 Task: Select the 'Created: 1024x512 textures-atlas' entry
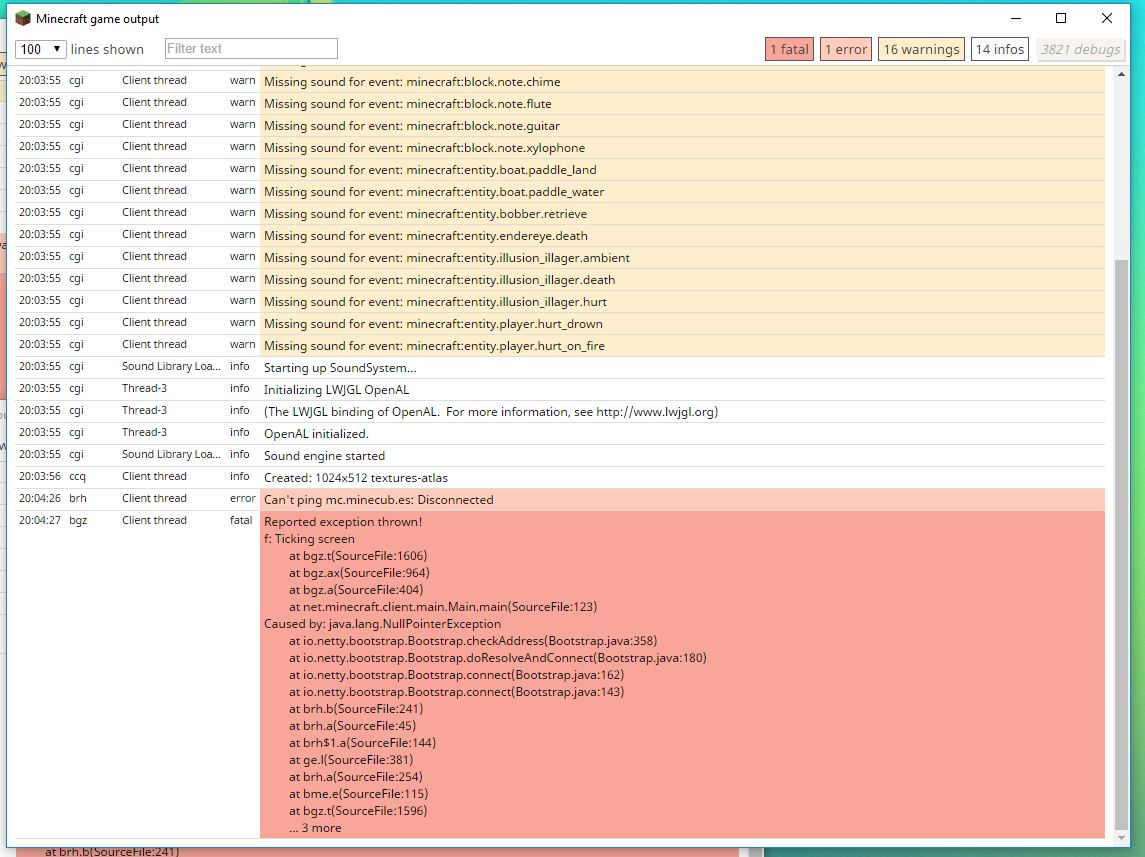(x=355, y=478)
